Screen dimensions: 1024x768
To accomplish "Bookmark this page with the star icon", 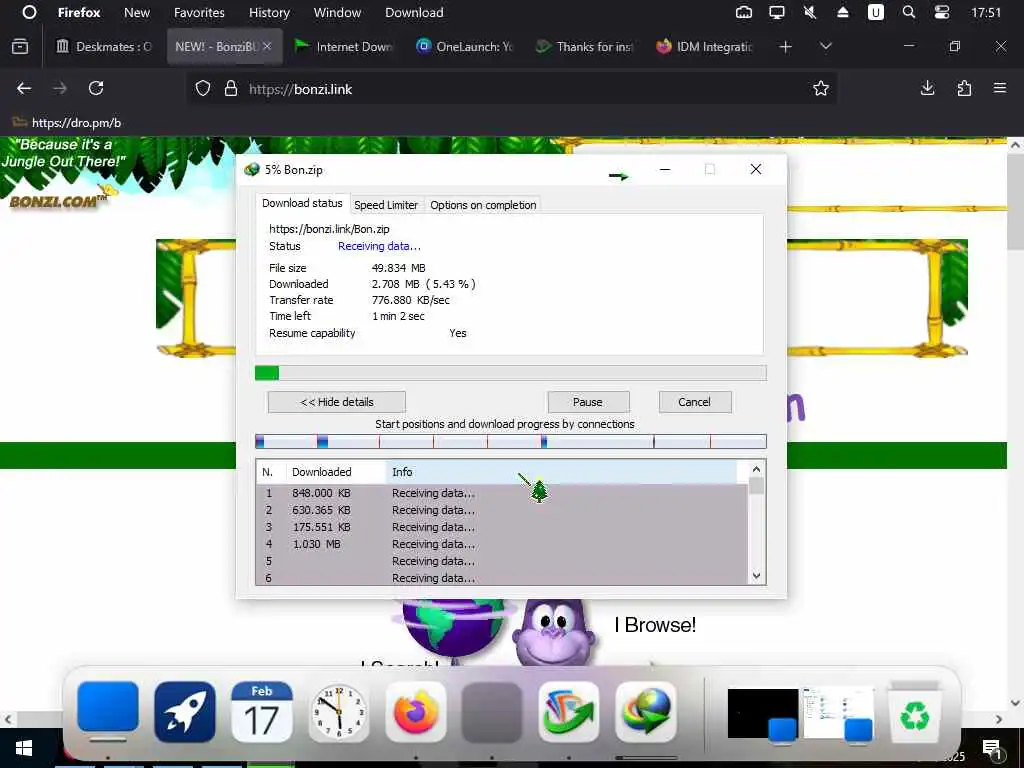I will [x=821, y=88].
